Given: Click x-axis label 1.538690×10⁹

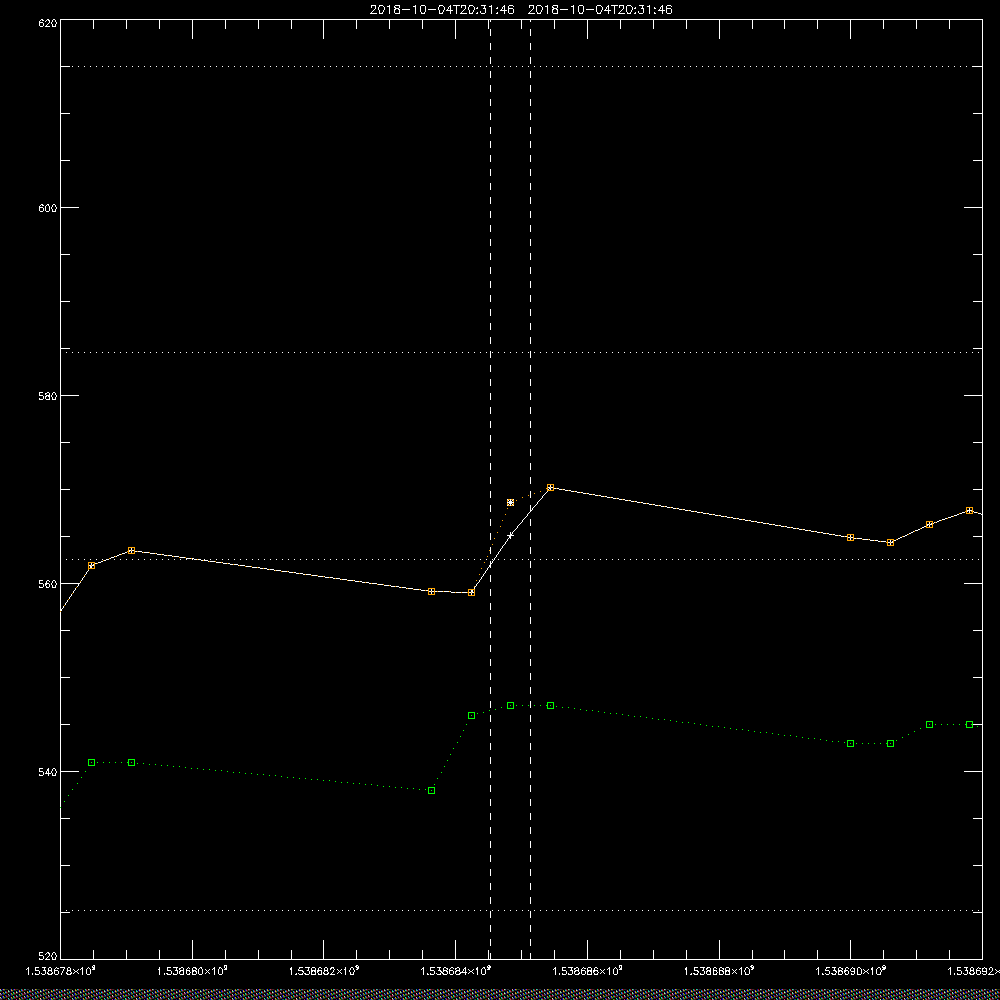Looking at the screenshot, I should [851, 971].
